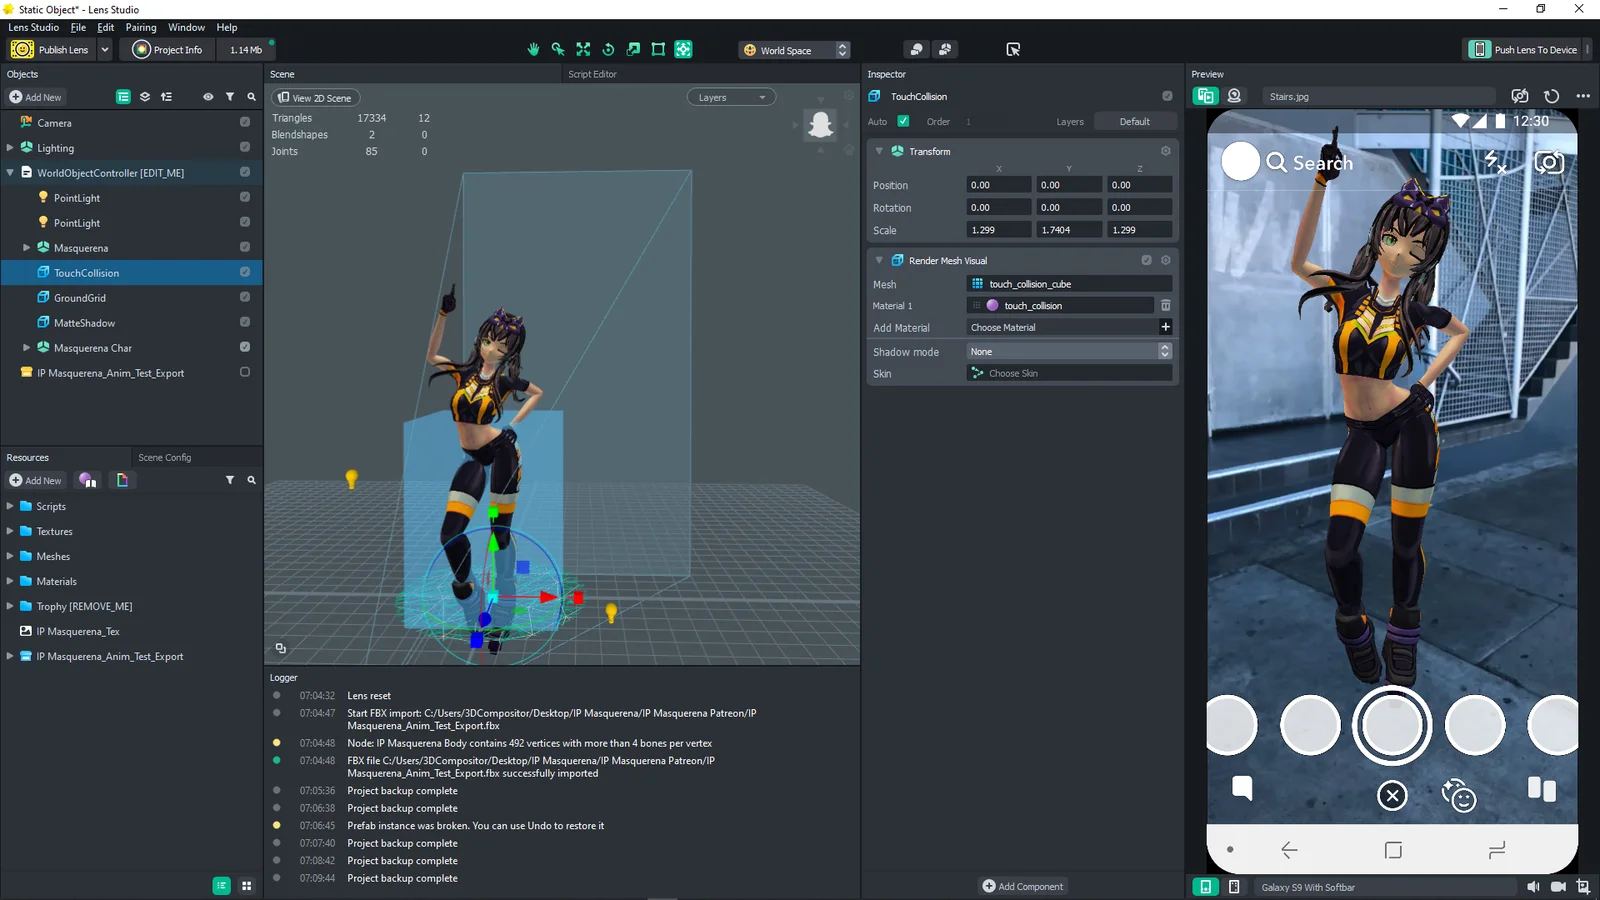This screenshot has width=1600, height=900.
Task: Click the Position X input field
Action: 998,185
